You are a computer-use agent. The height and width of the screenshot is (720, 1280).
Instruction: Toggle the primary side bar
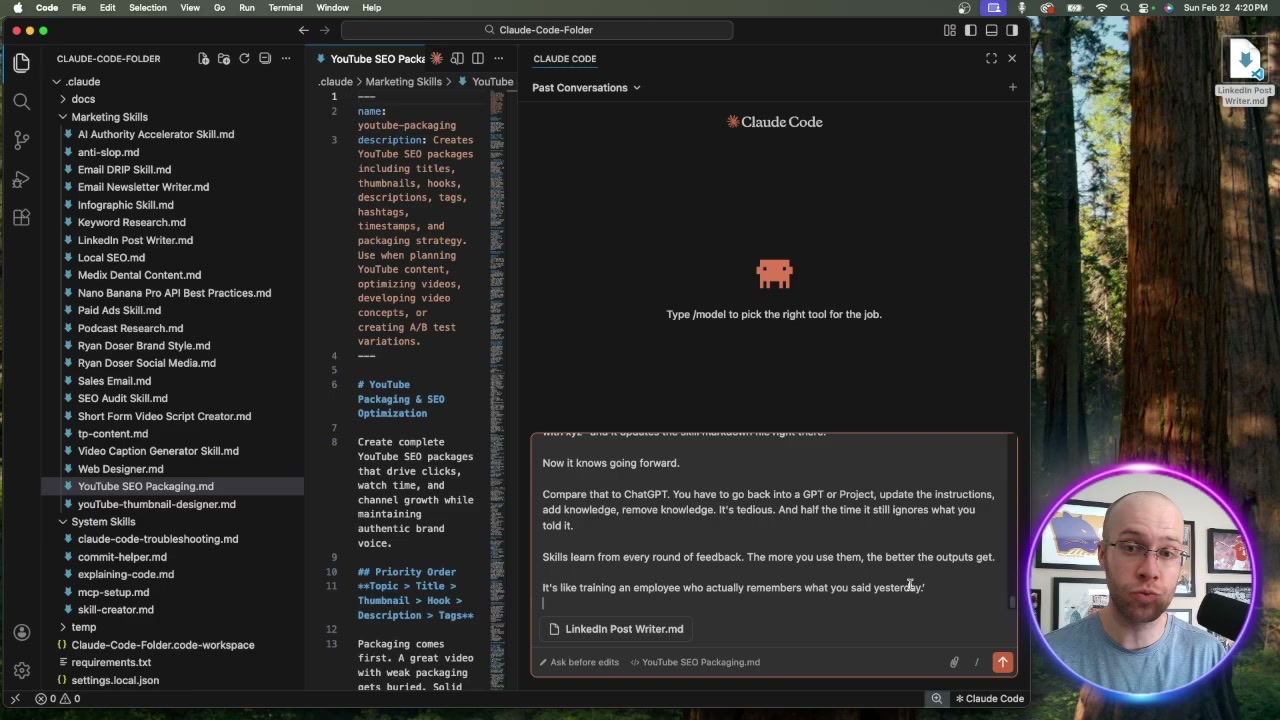point(970,30)
